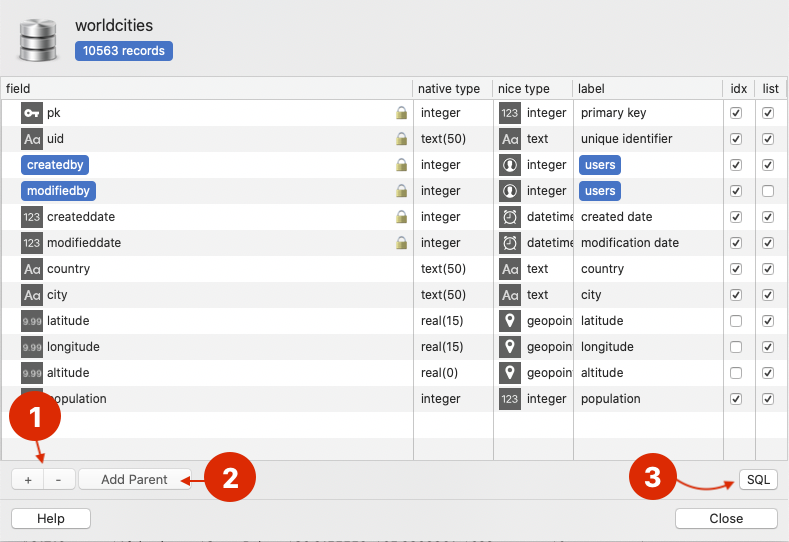Select the createdby field tag
The height and width of the screenshot is (542, 789).
pyautogui.click(x=55, y=165)
